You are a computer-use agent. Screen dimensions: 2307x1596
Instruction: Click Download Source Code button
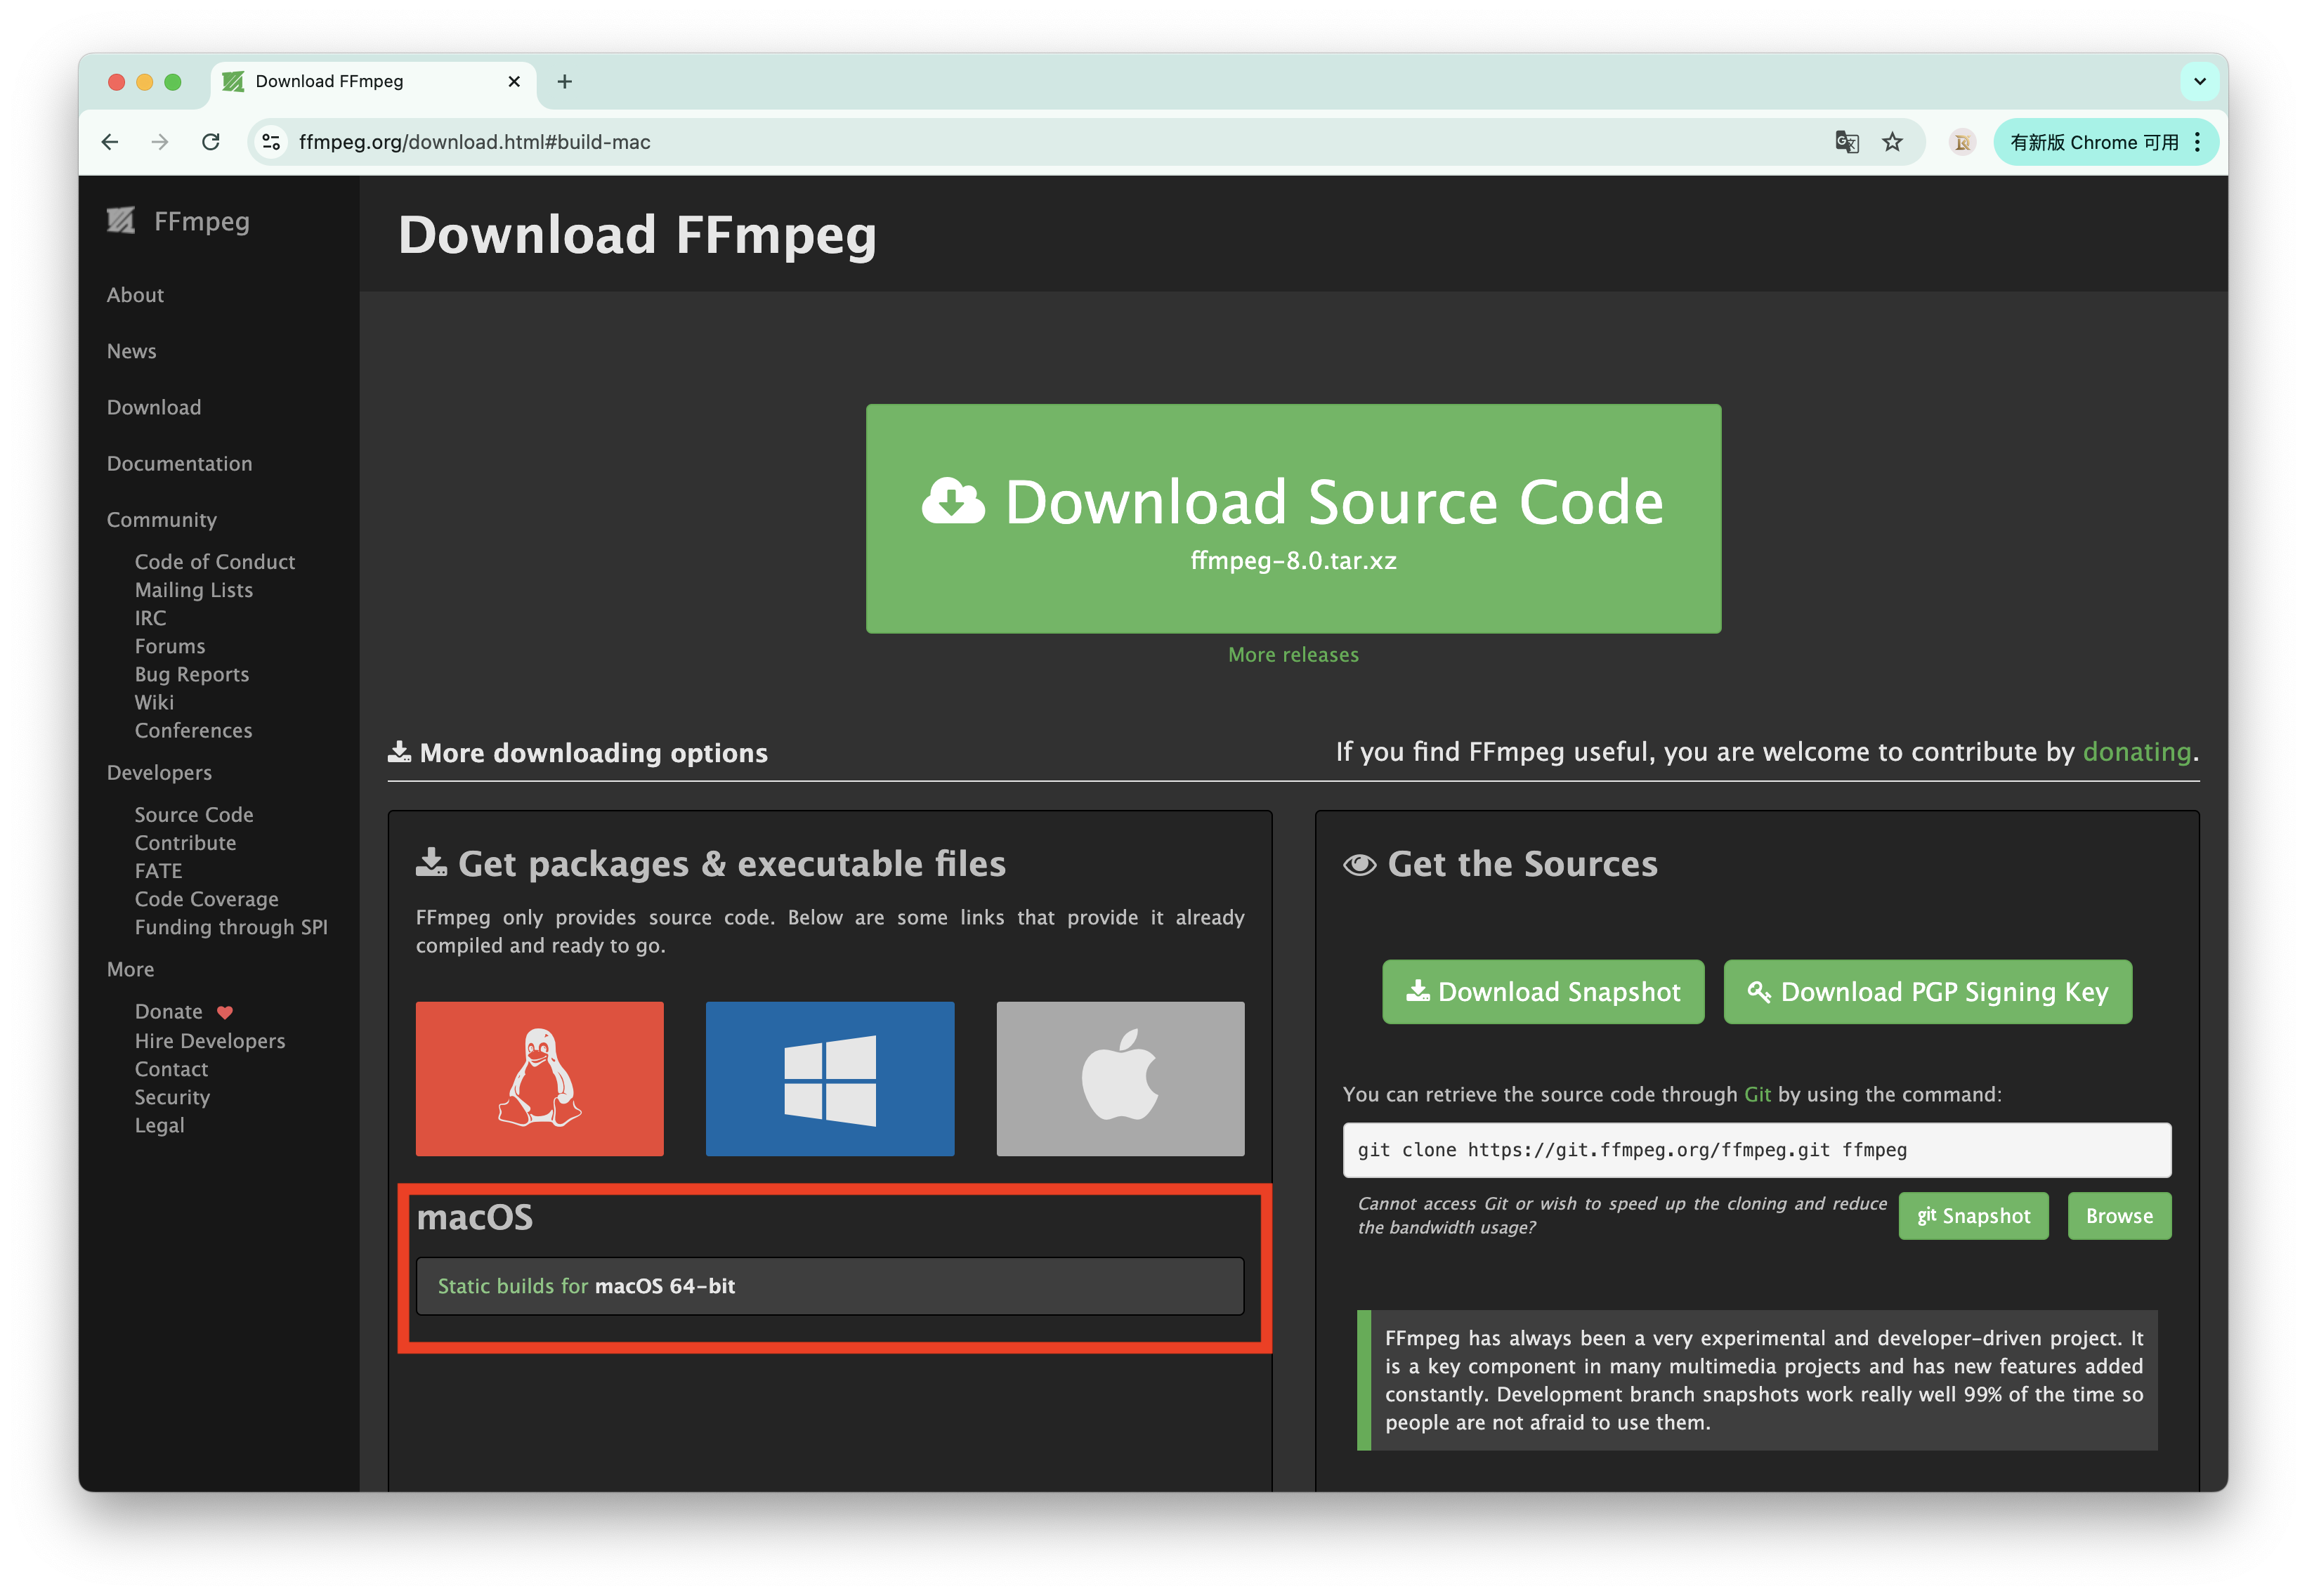point(1292,518)
